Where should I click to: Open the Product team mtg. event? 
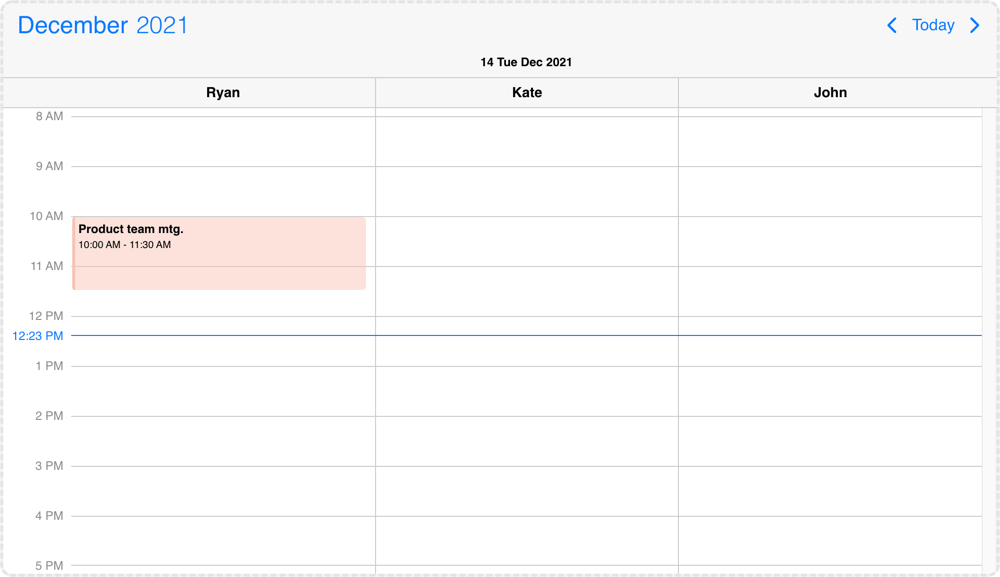pos(219,253)
